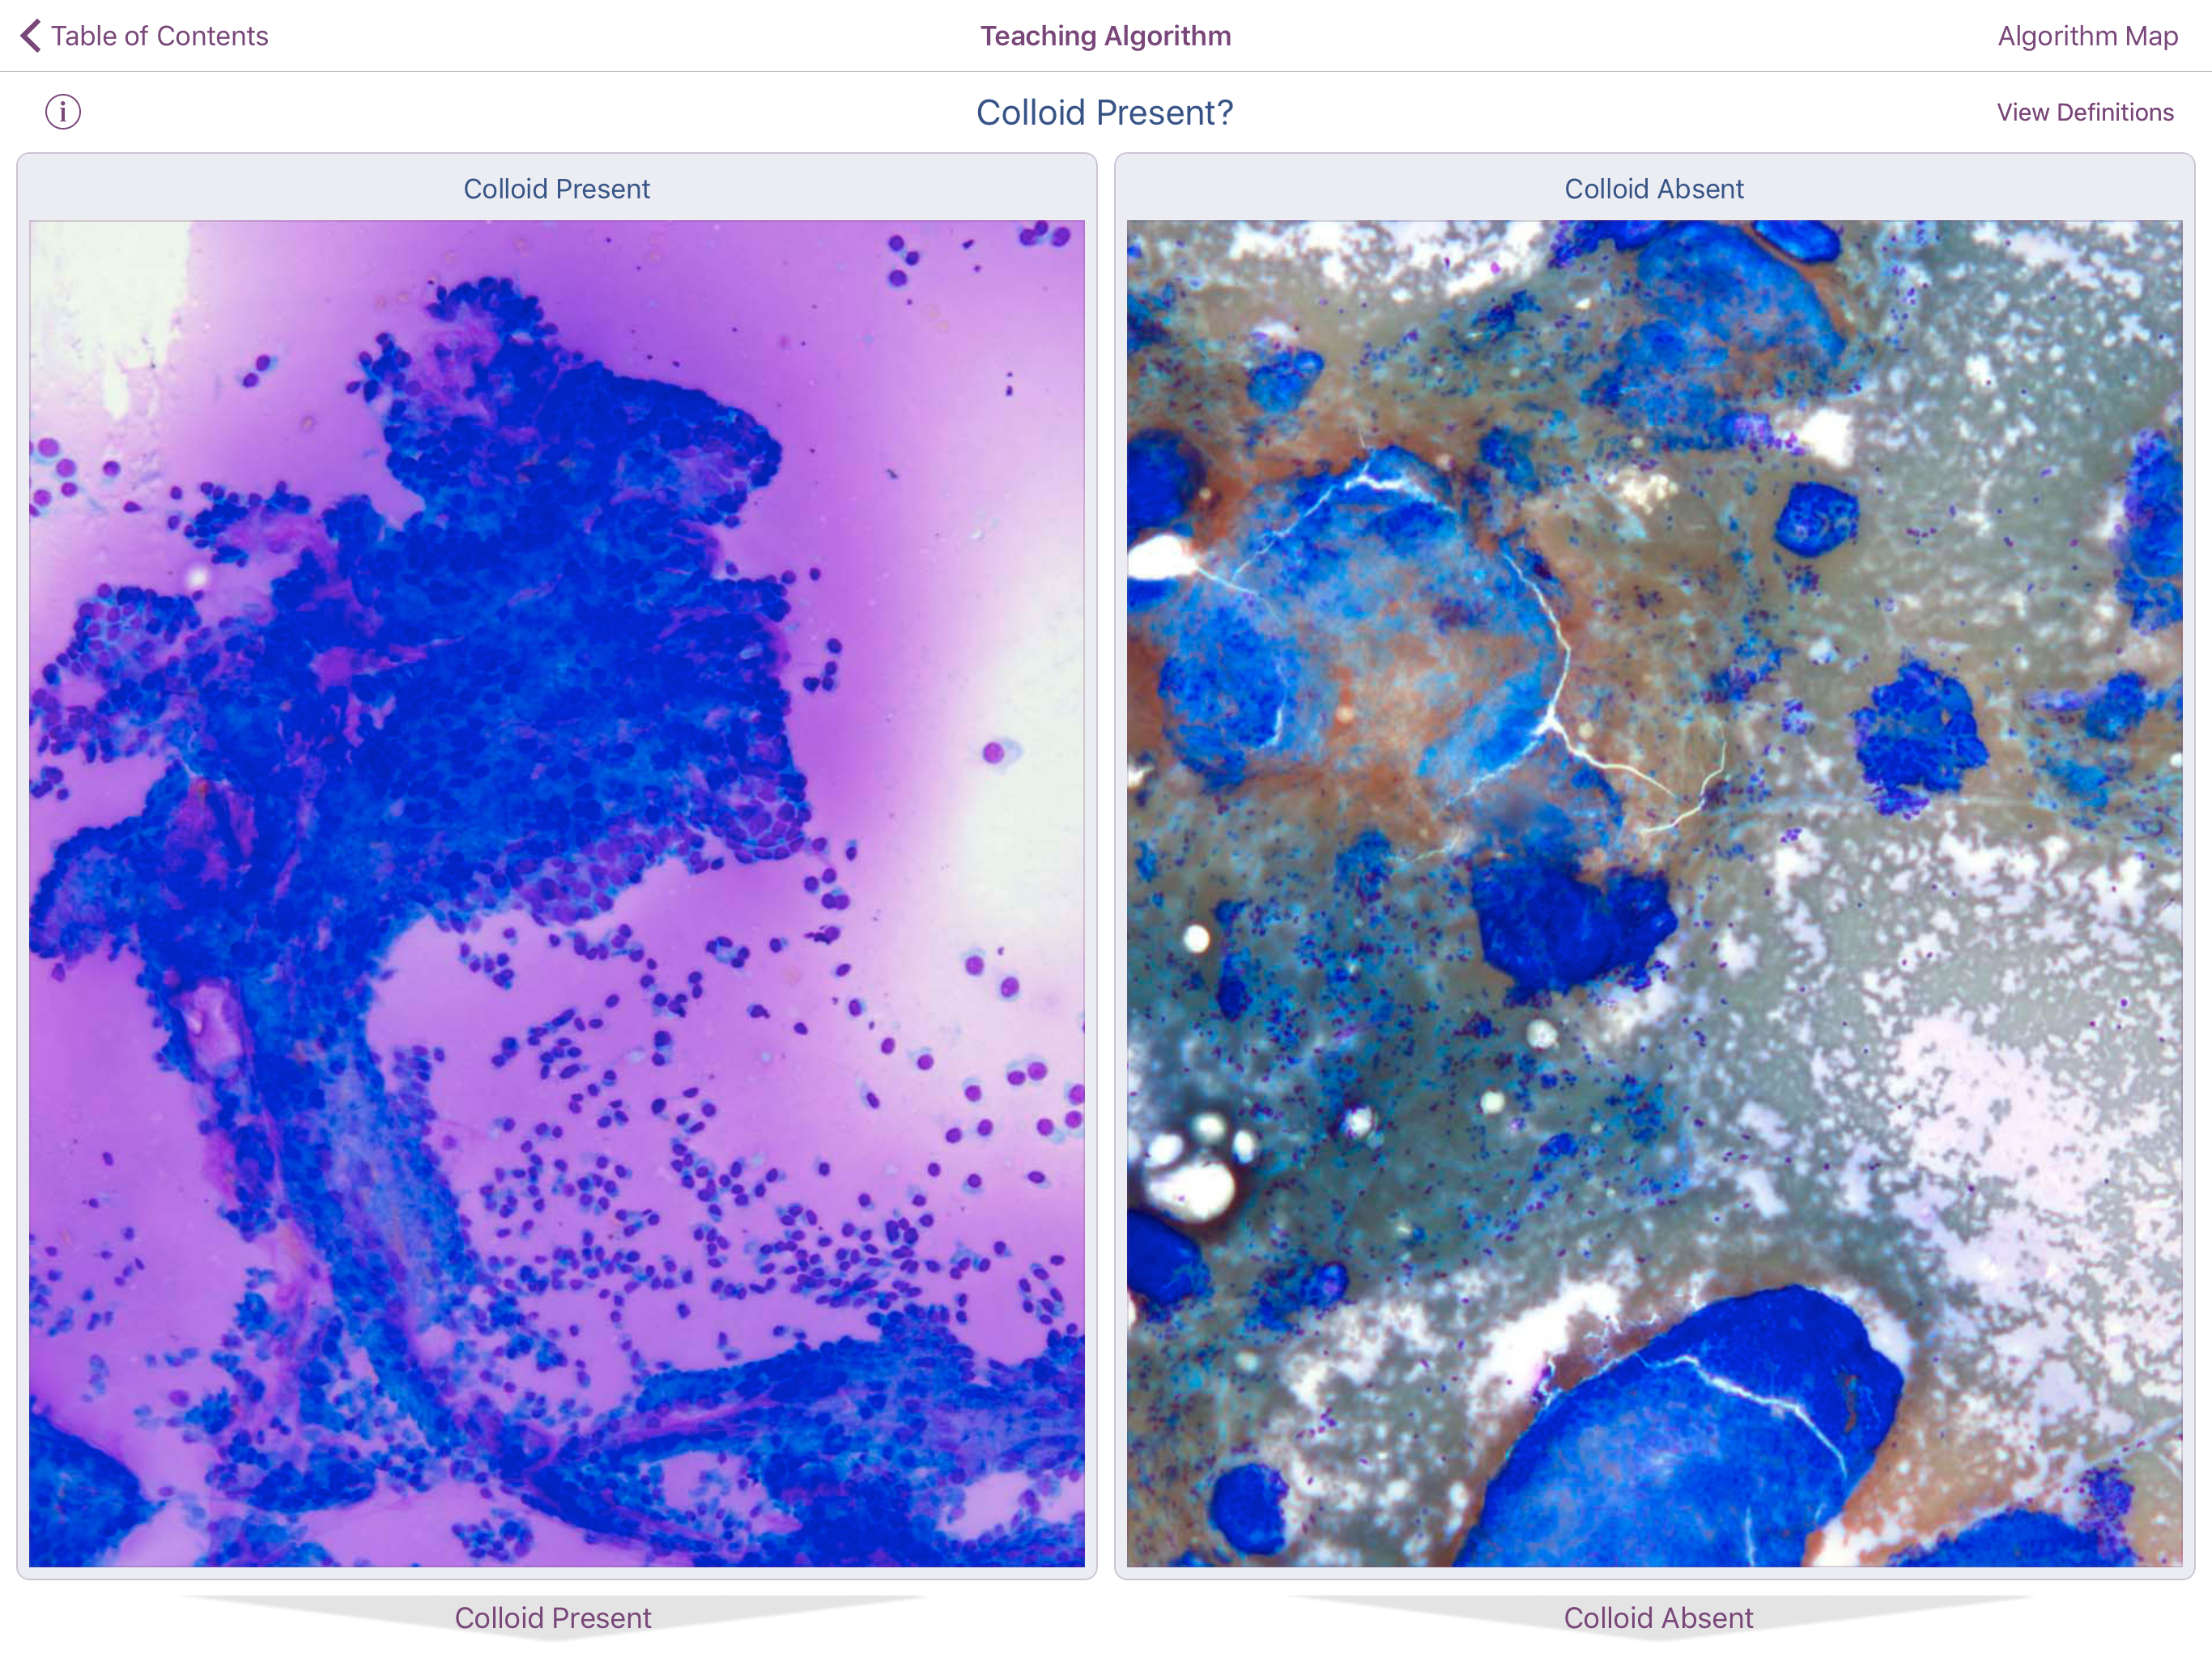
Task: Select the Colloid Present header label
Action: click(x=556, y=189)
